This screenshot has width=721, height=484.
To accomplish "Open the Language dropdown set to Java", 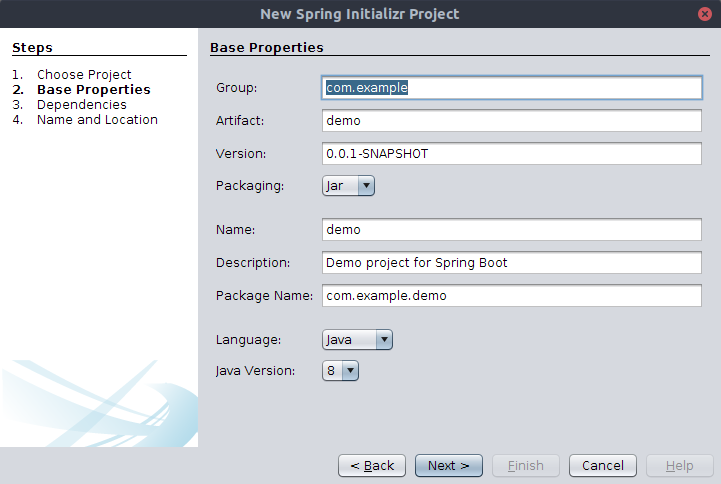I will click(x=357, y=340).
